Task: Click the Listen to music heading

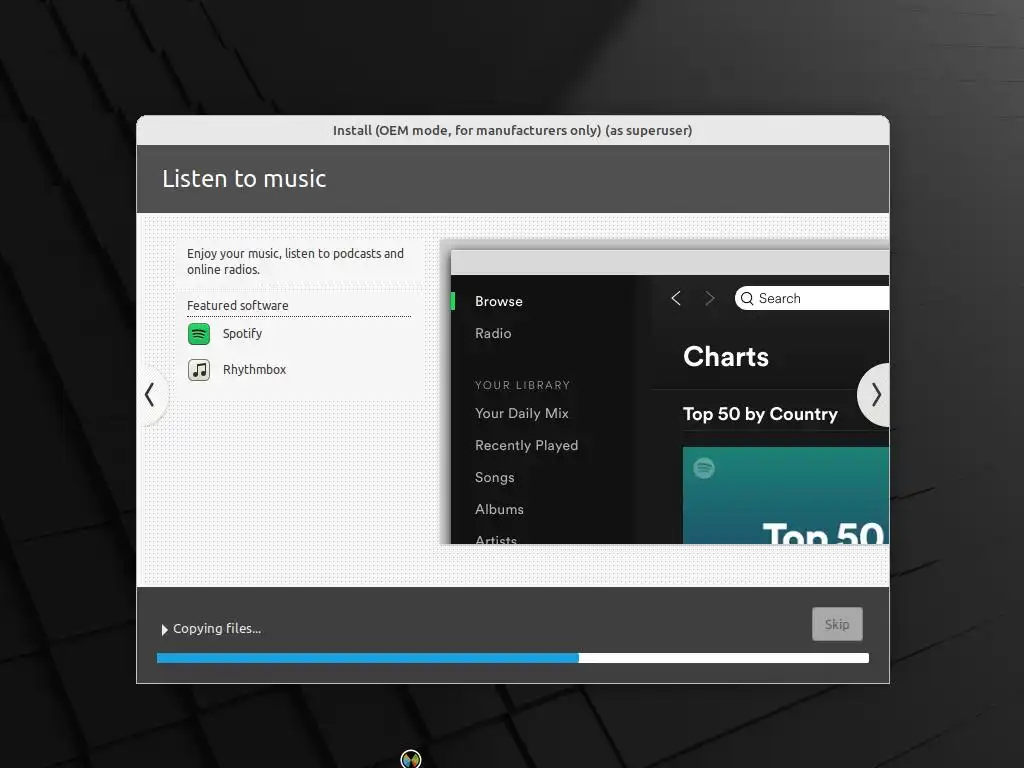Action: [x=244, y=179]
